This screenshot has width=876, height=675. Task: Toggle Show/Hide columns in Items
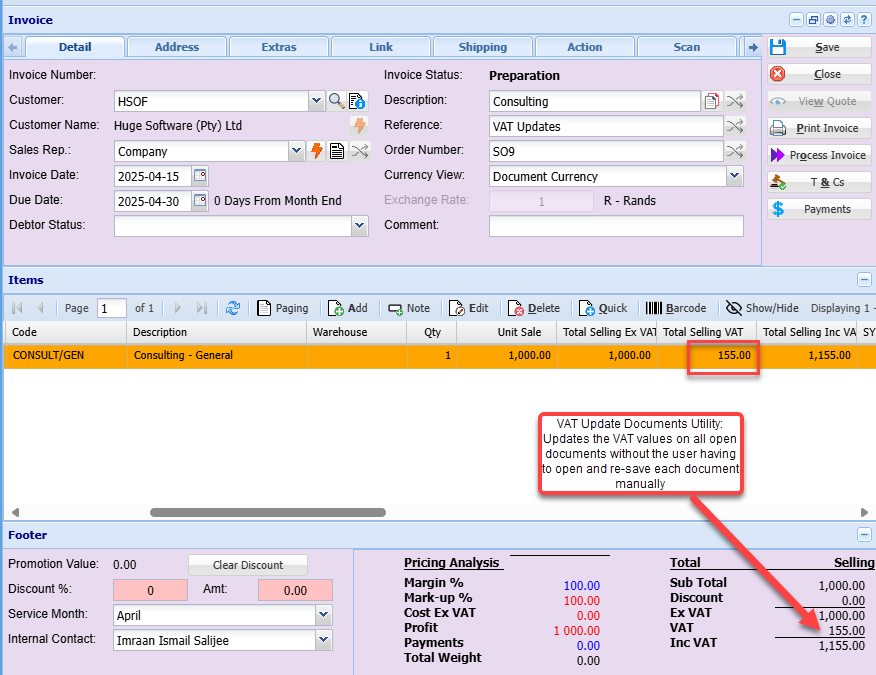(762, 309)
